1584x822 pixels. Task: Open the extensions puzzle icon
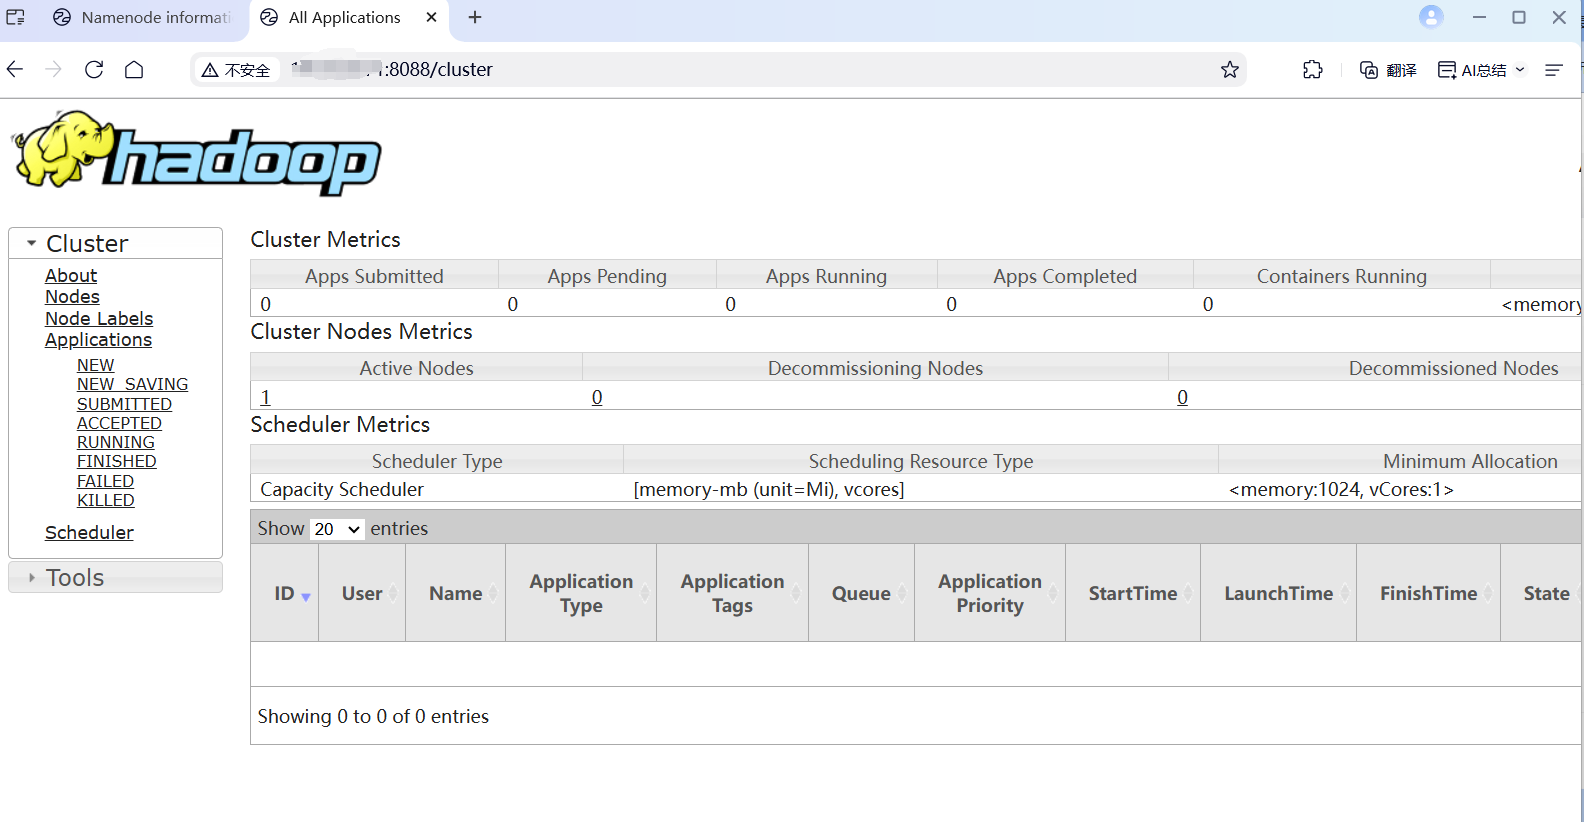pyautogui.click(x=1313, y=69)
